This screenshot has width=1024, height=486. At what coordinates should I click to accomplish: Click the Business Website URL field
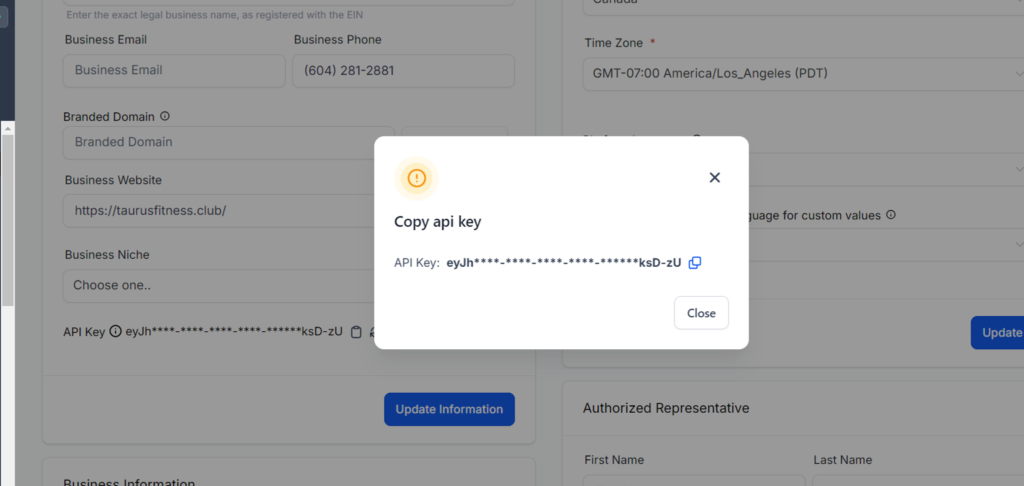[220, 211]
